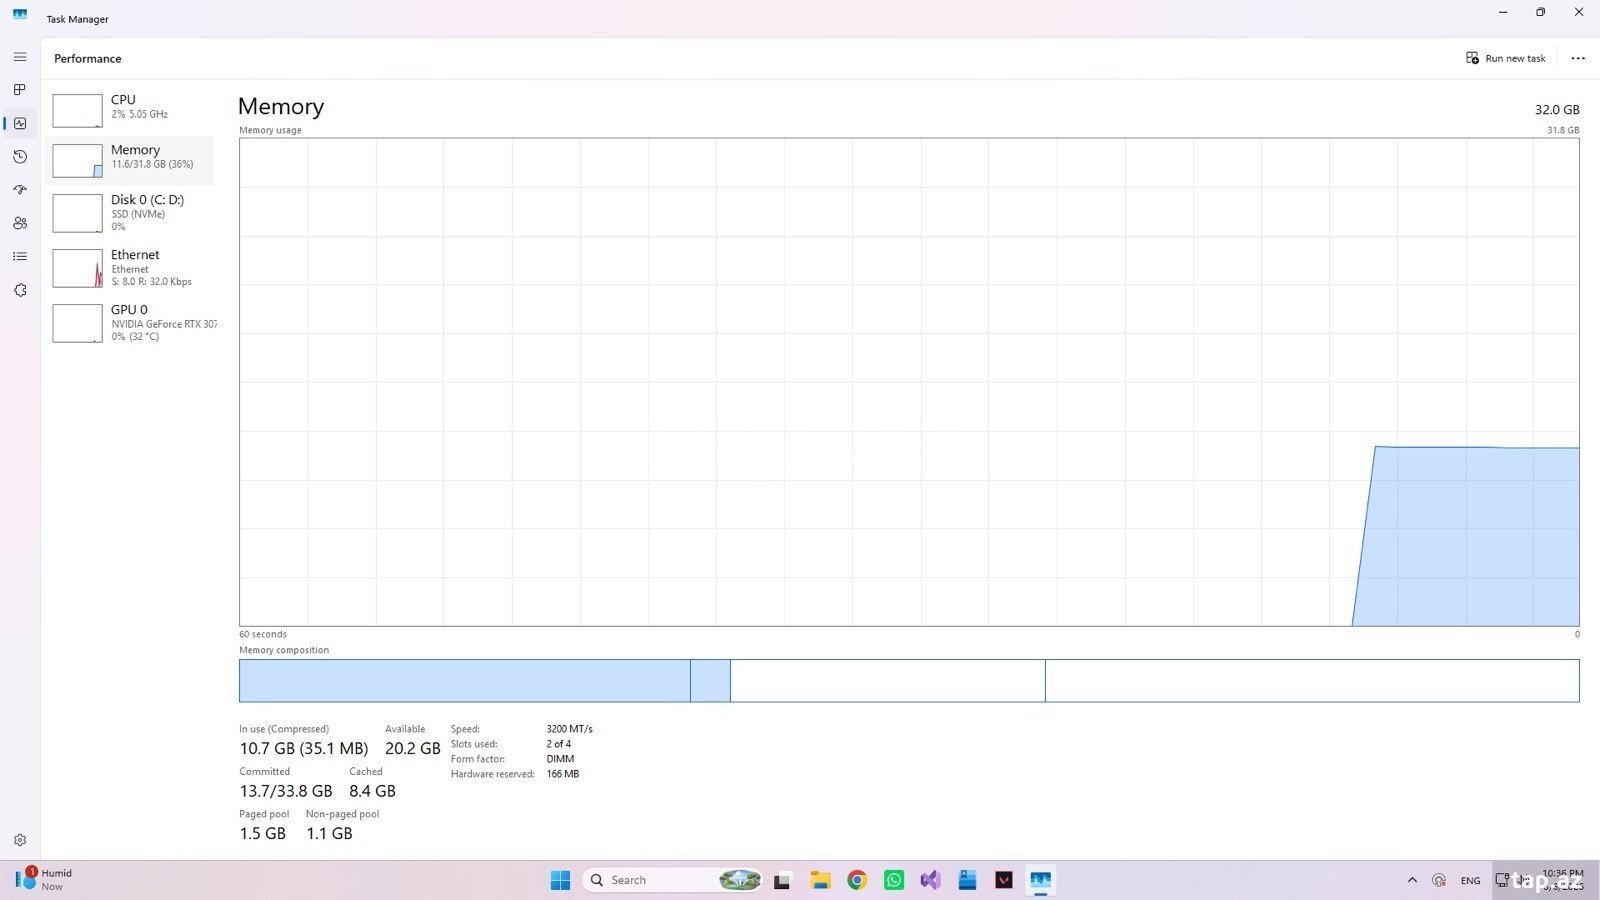1600x900 pixels.
Task: Open the blue notes app taskbar icon
Action: [x=967, y=880]
